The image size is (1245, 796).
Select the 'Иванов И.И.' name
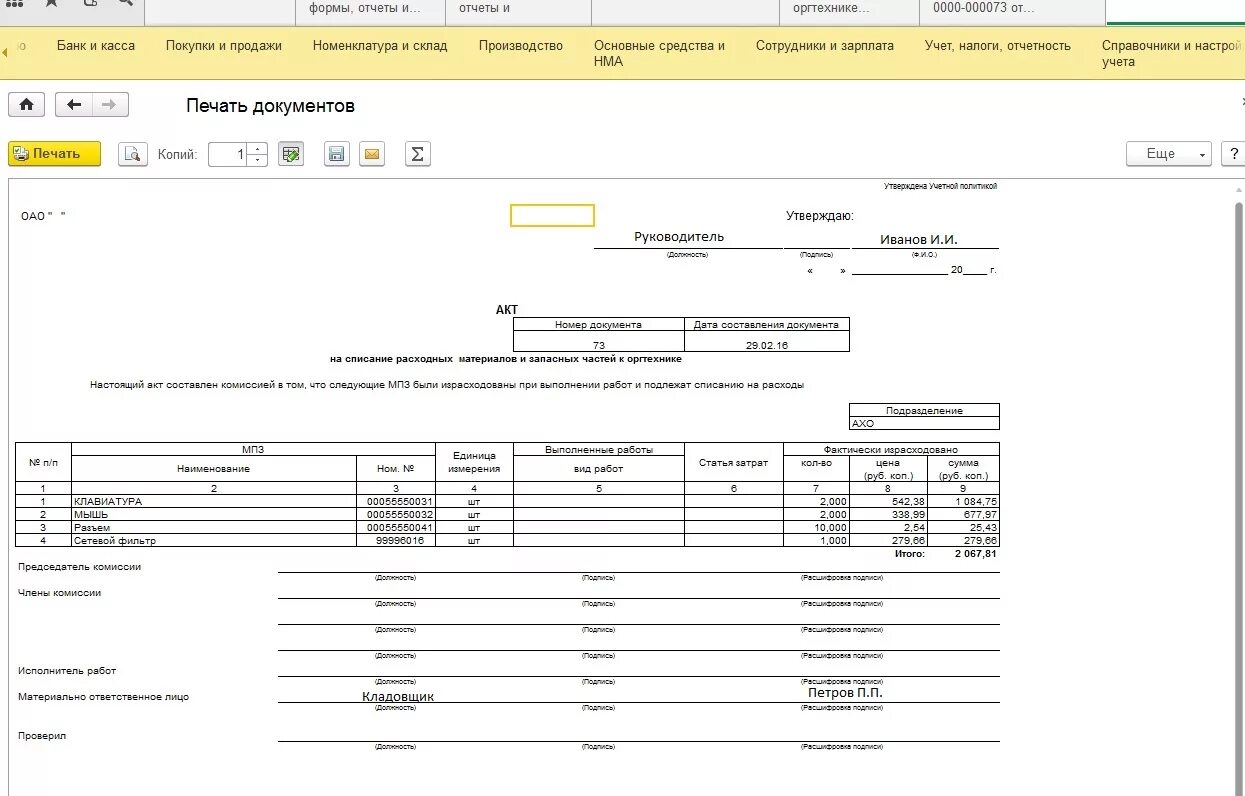(919, 240)
